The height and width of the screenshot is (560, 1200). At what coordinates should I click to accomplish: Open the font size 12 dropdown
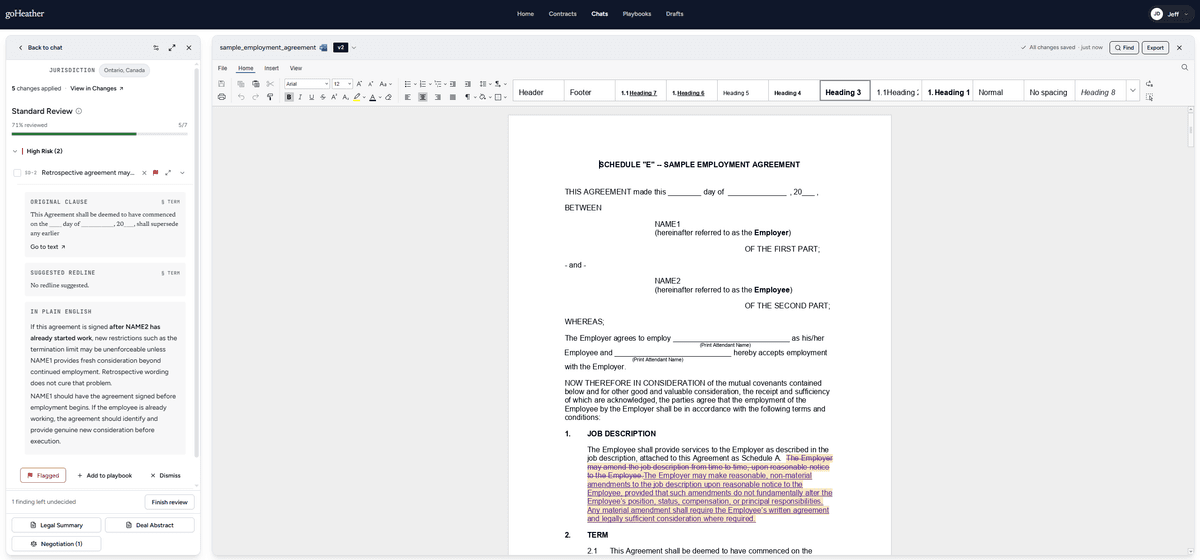pos(342,84)
